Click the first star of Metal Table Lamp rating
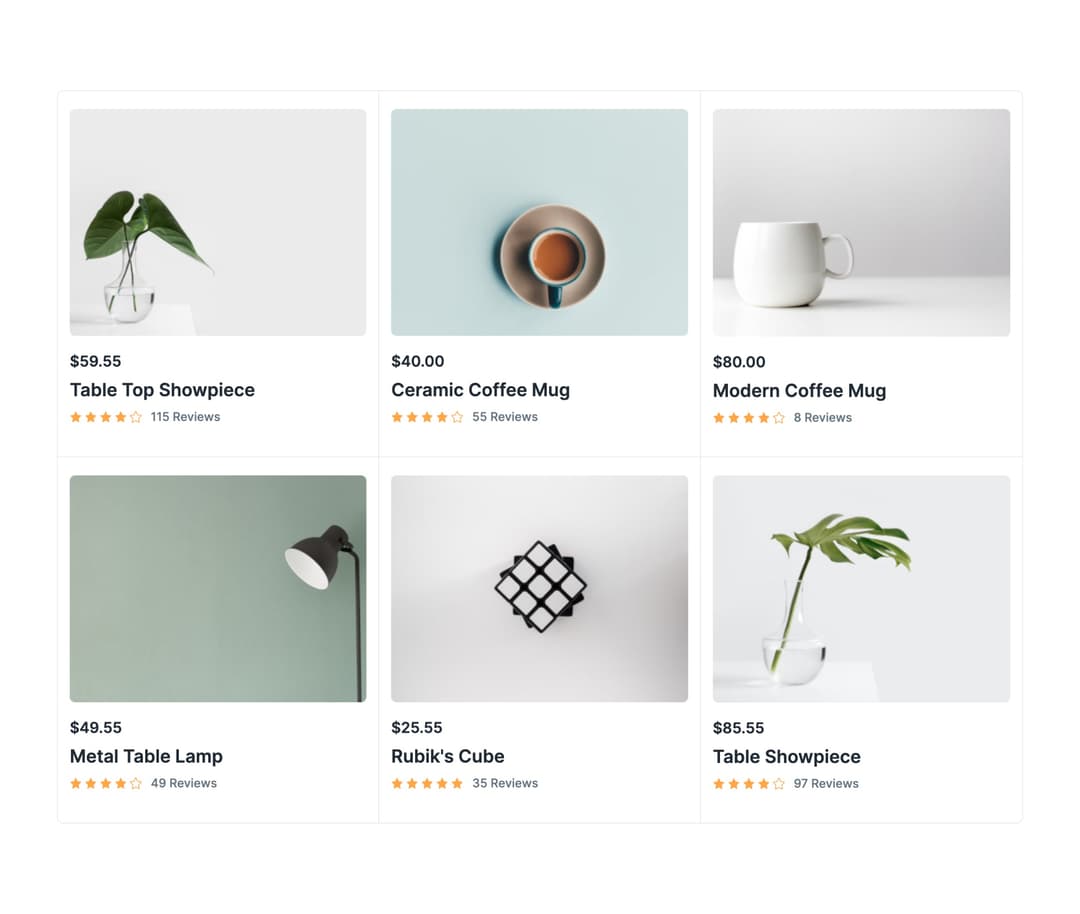 [x=76, y=784]
